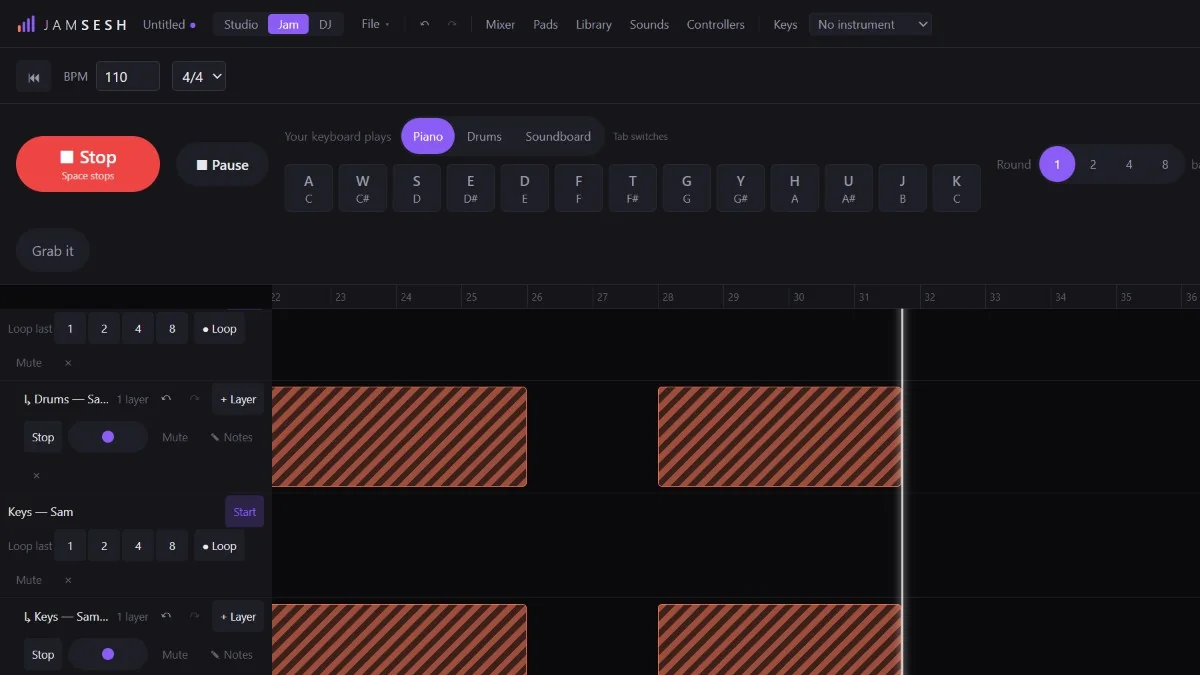The width and height of the screenshot is (1200, 675).
Task: Open the Mixer panel
Action: point(500,24)
